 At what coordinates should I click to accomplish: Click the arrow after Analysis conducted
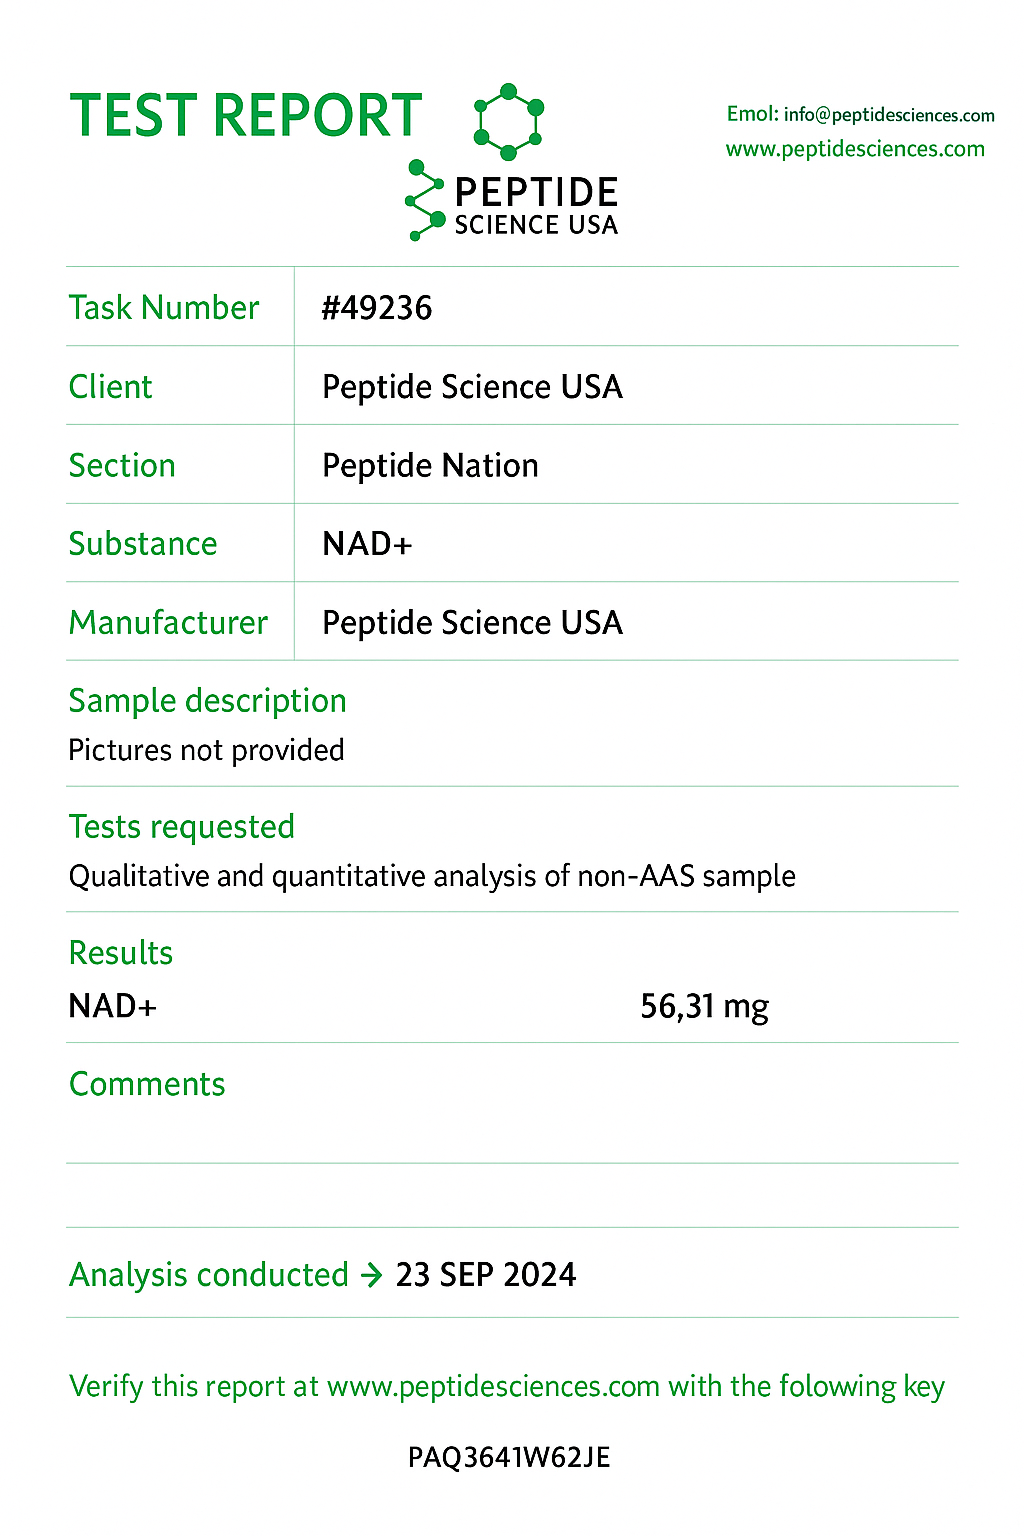[372, 1275]
